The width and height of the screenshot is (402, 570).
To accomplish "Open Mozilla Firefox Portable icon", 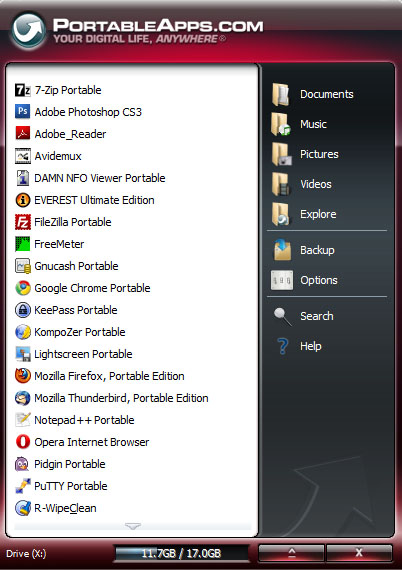I will click(x=23, y=376).
